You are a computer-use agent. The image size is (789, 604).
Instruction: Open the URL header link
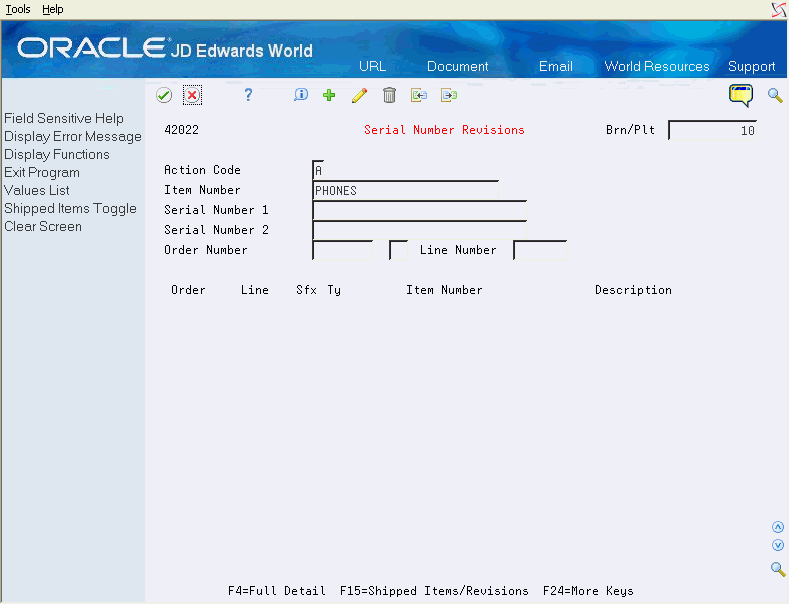click(372, 66)
